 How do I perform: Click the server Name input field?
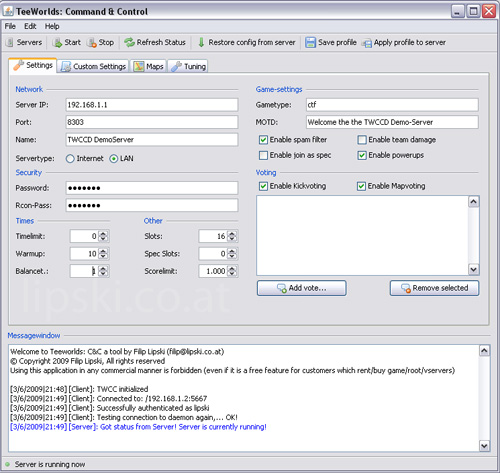point(152,139)
